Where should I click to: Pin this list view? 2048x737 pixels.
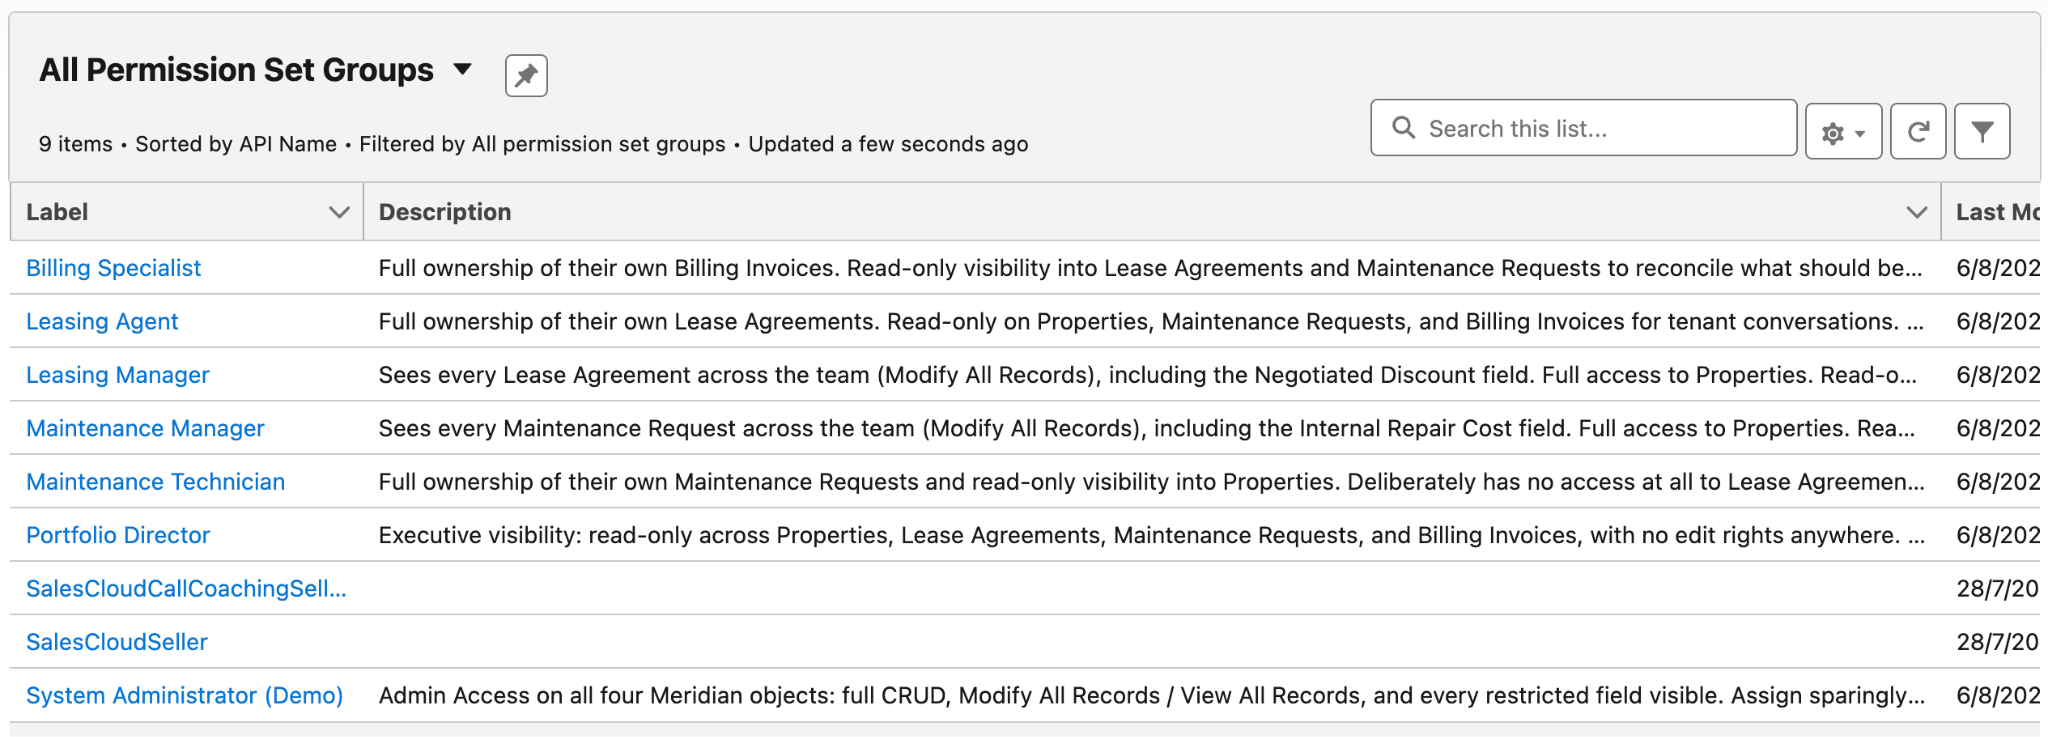[526, 75]
